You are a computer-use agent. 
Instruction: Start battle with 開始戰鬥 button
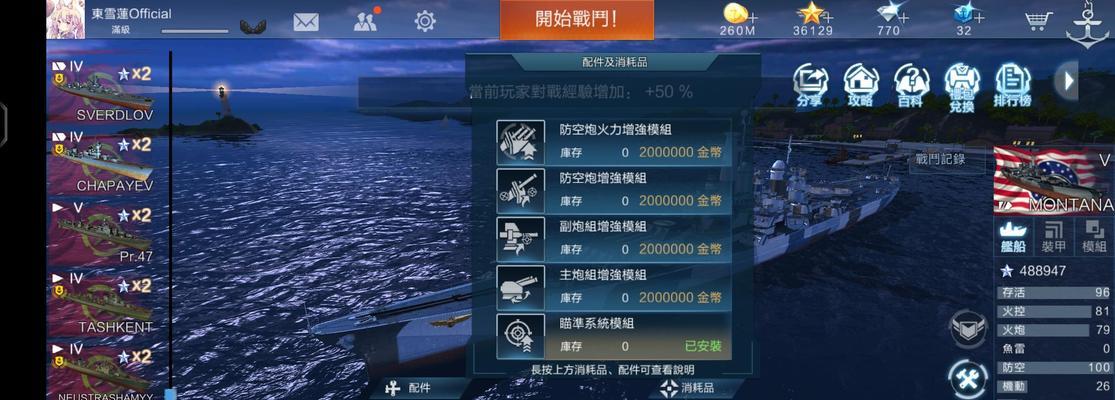[577, 19]
